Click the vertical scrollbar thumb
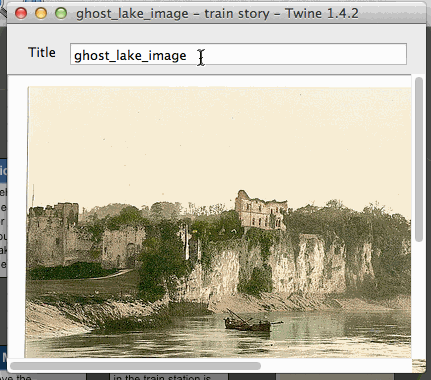The height and width of the screenshot is (380, 431). click(419, 159)
